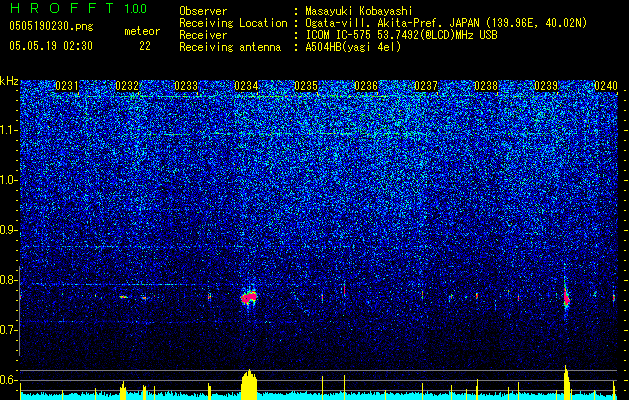Click the 0236 time marker
This screenshot has height=400, width=629.
click(366, 86)
